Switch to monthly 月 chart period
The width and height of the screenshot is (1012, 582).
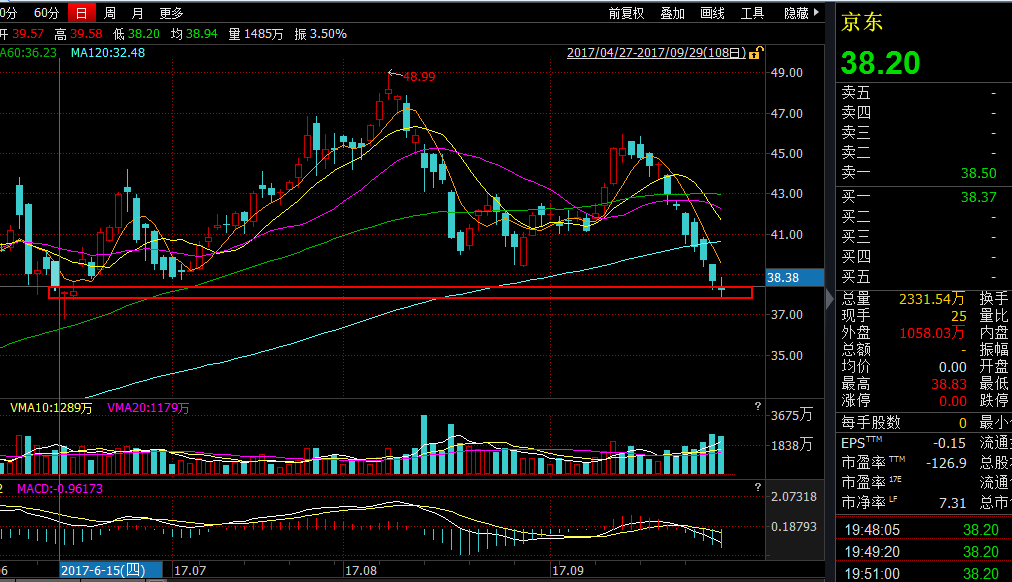(137, 13)
